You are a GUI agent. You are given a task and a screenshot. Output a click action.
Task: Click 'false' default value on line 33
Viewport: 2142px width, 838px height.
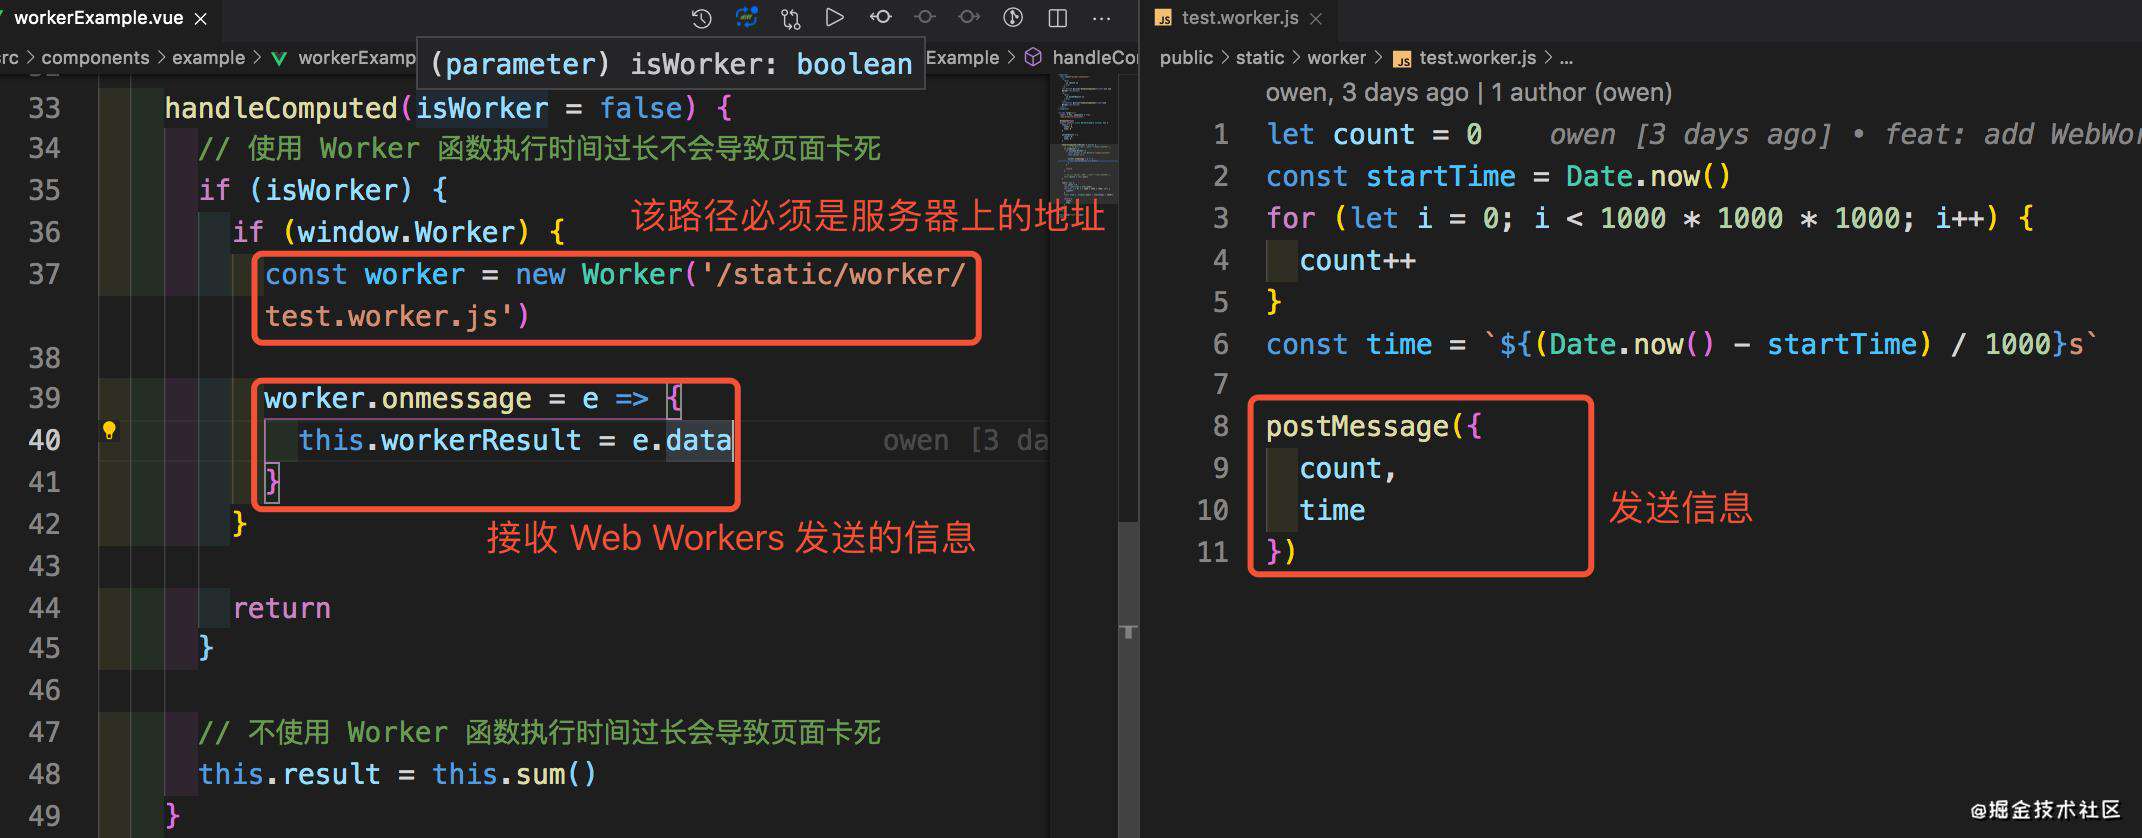point(640,108)
